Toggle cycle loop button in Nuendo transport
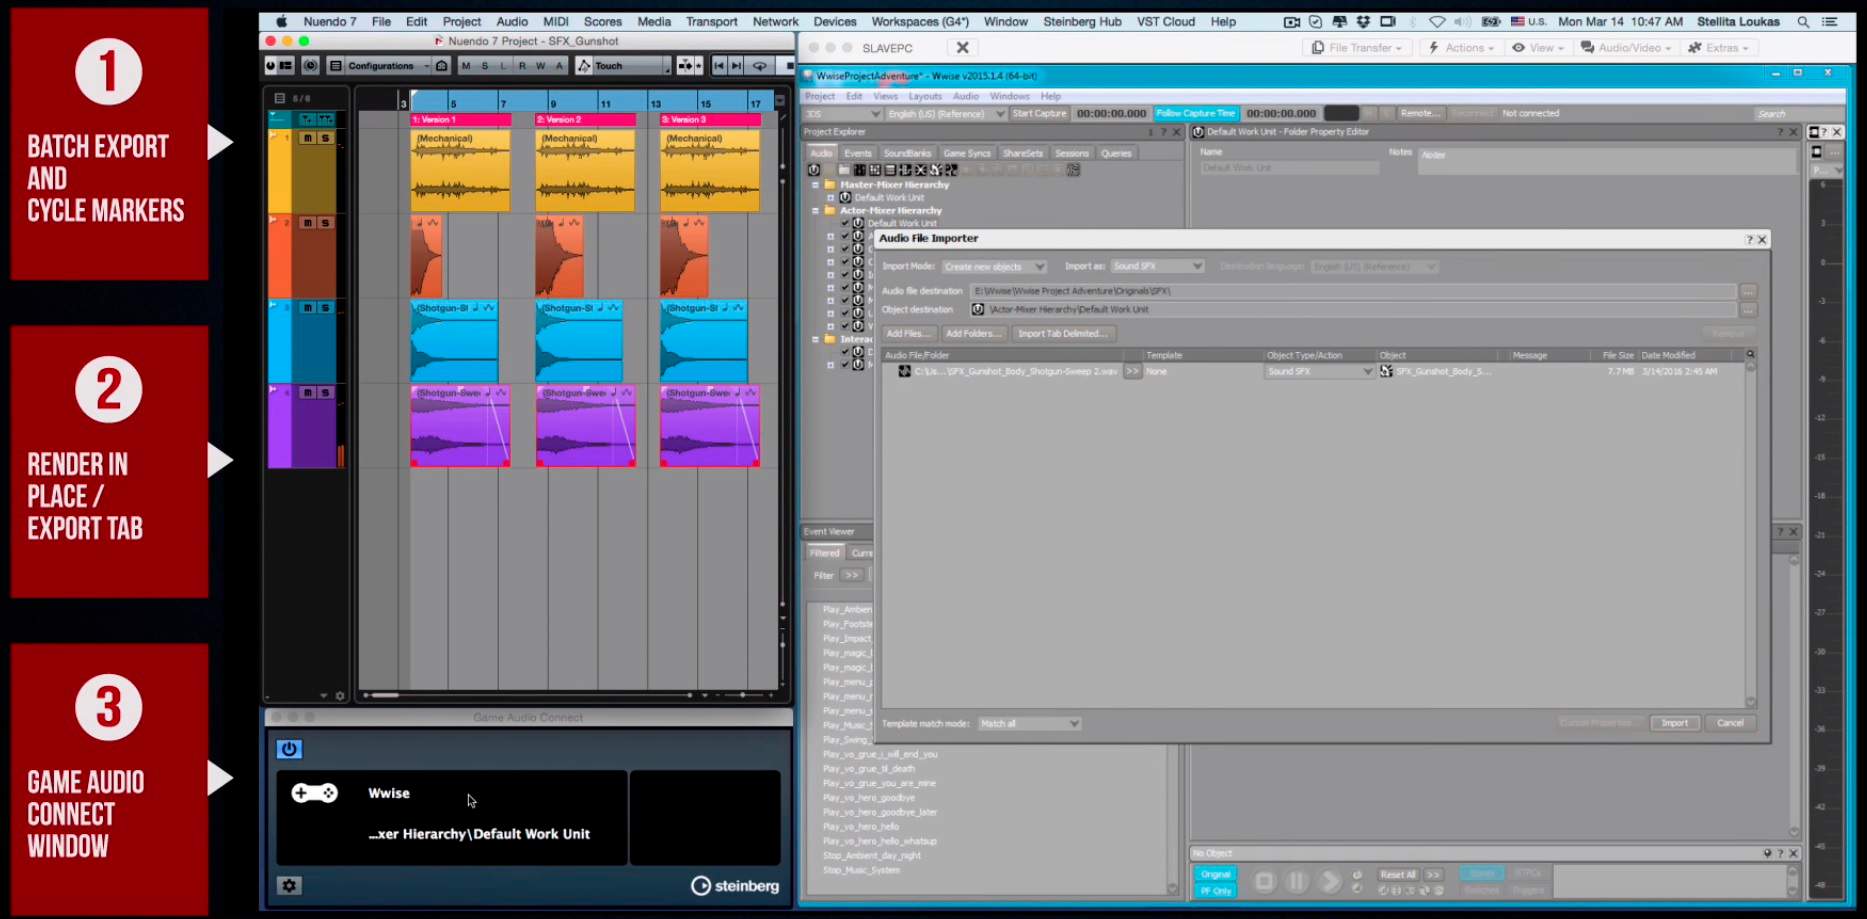The width and height of the screenshot is (1867, 919). click(x=760, y=66)
